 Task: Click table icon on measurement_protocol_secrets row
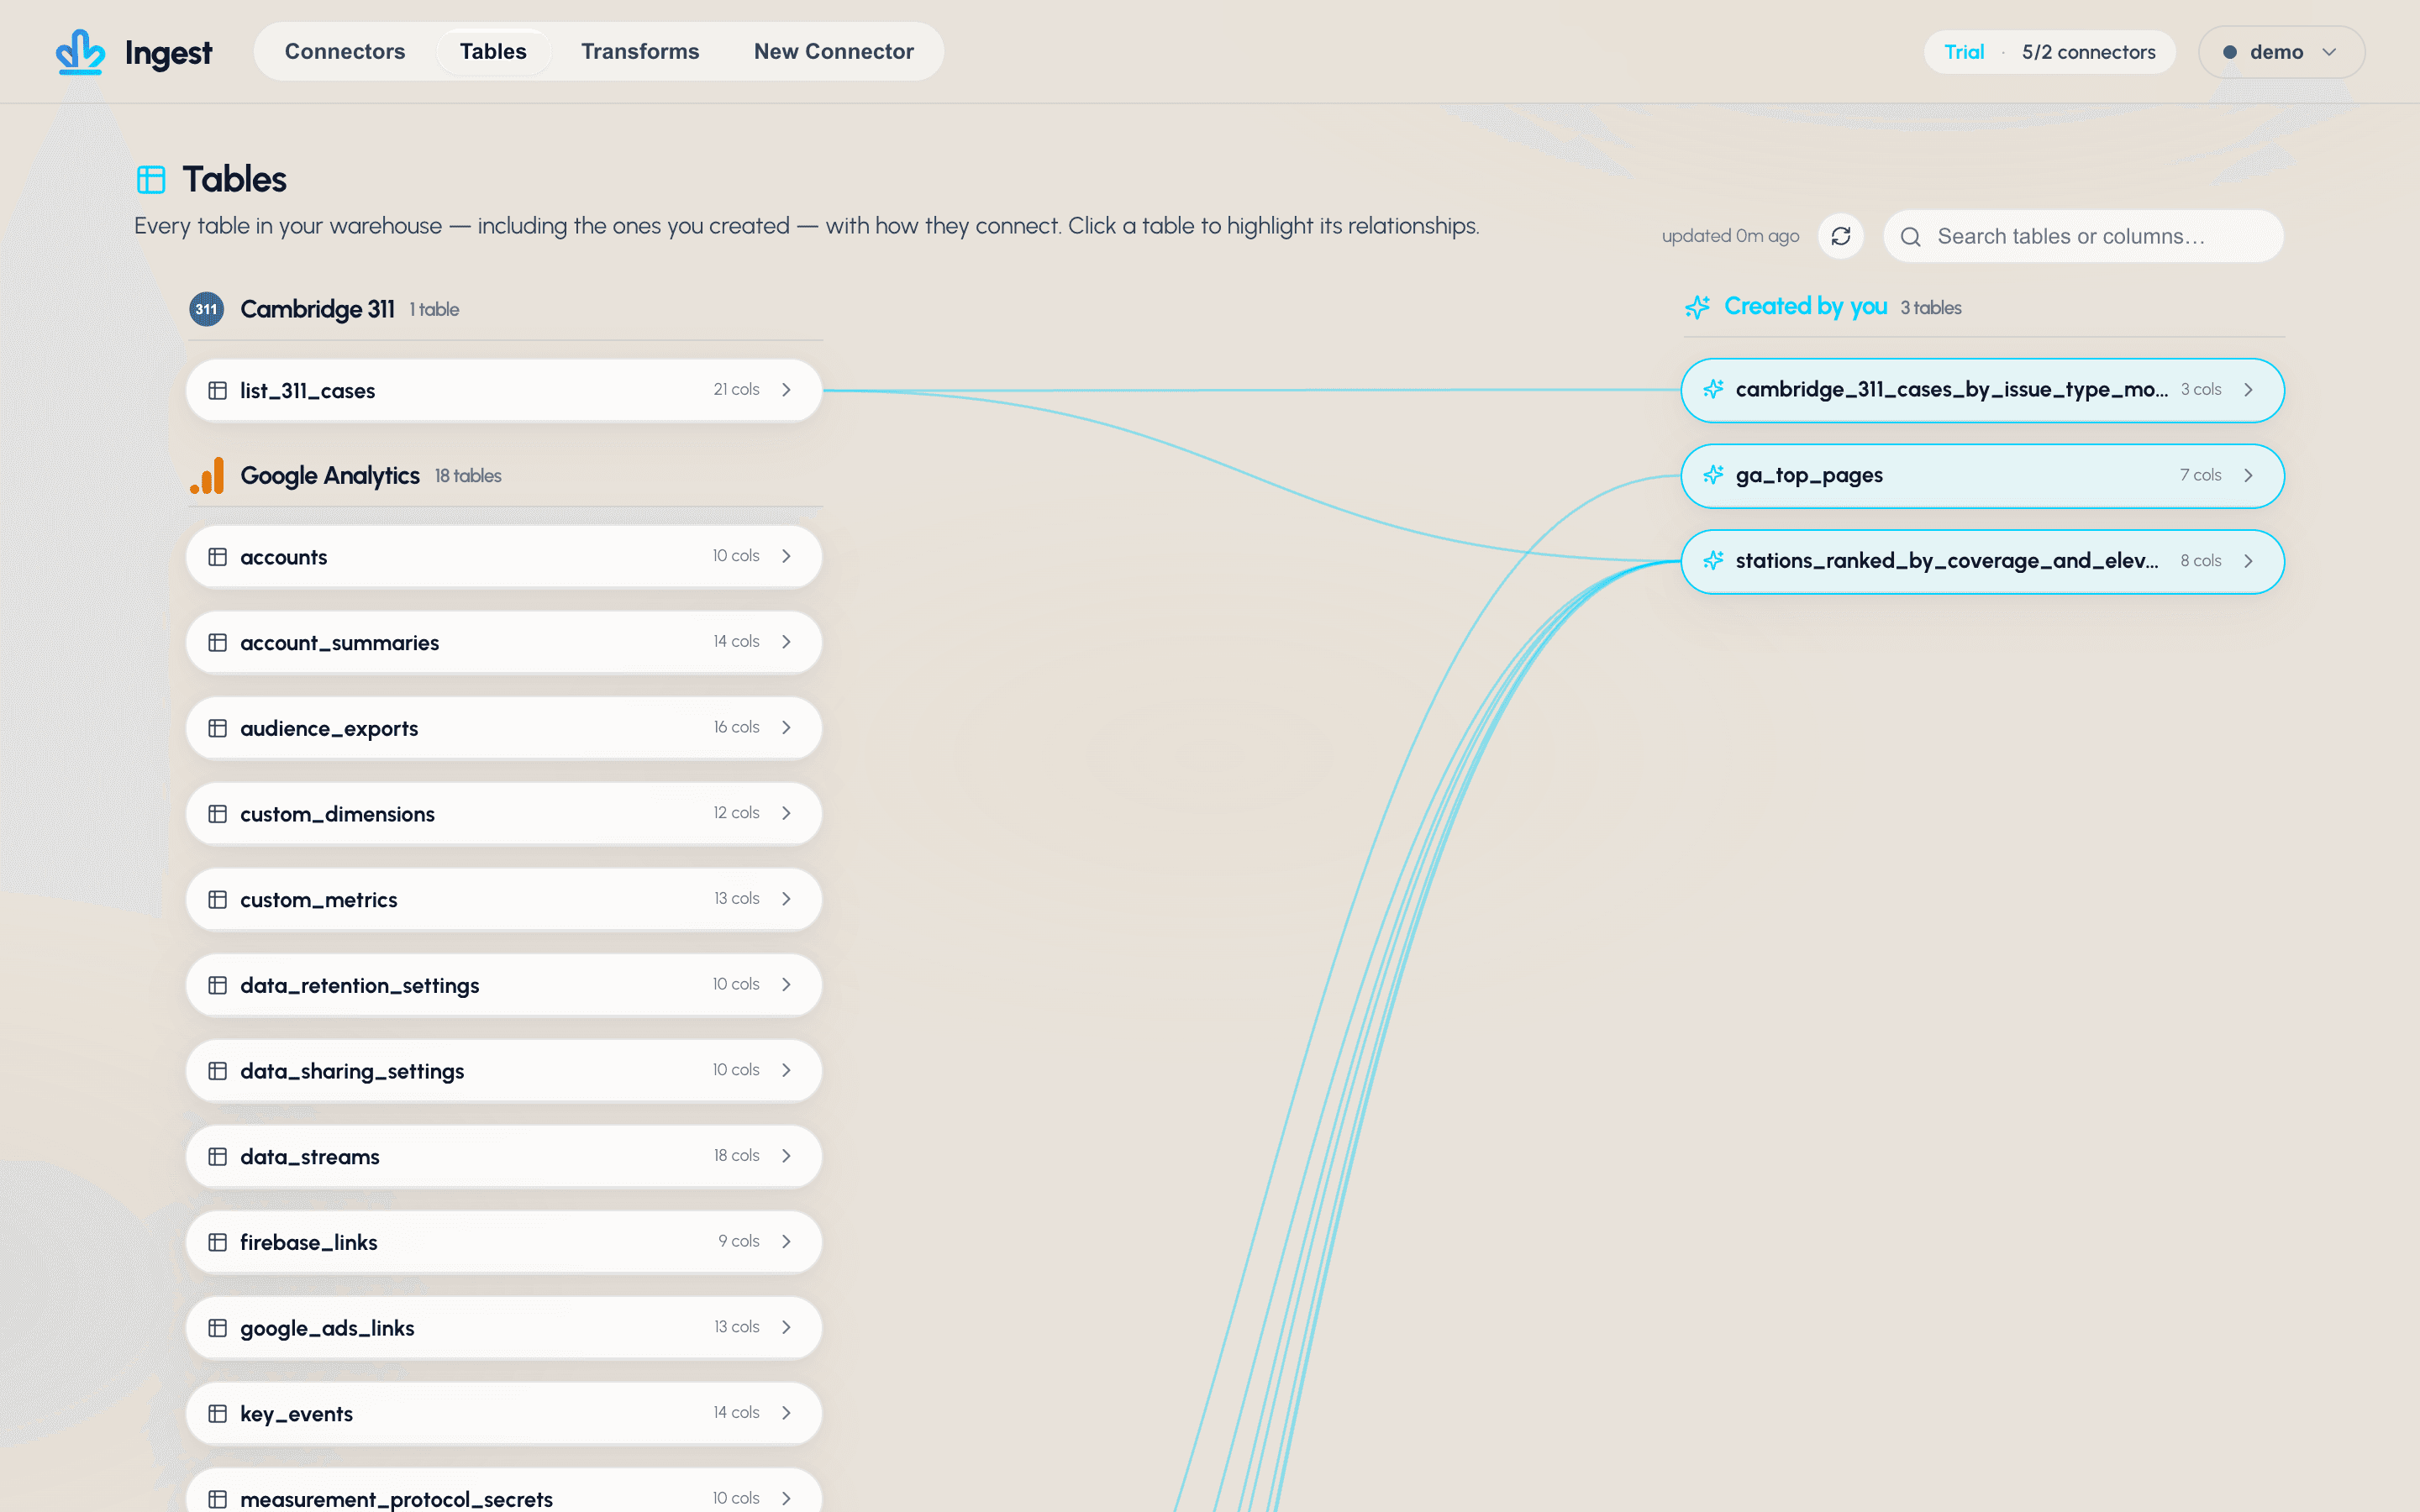click(217, 1499)
